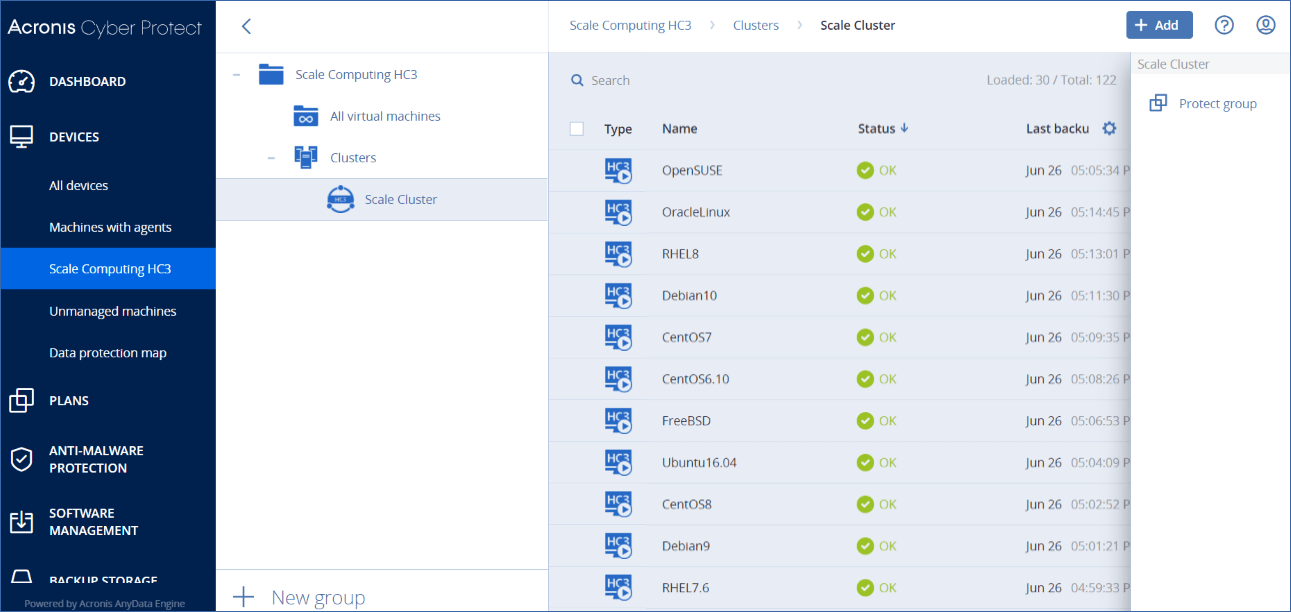1291x612 pixels.
Task: Click the HC3 type icon for FreeBSD
Action: 619,421
